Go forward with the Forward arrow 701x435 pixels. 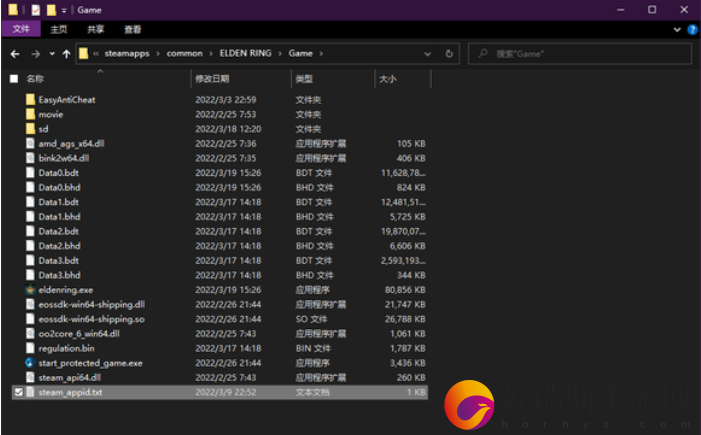tap(36, 54)
